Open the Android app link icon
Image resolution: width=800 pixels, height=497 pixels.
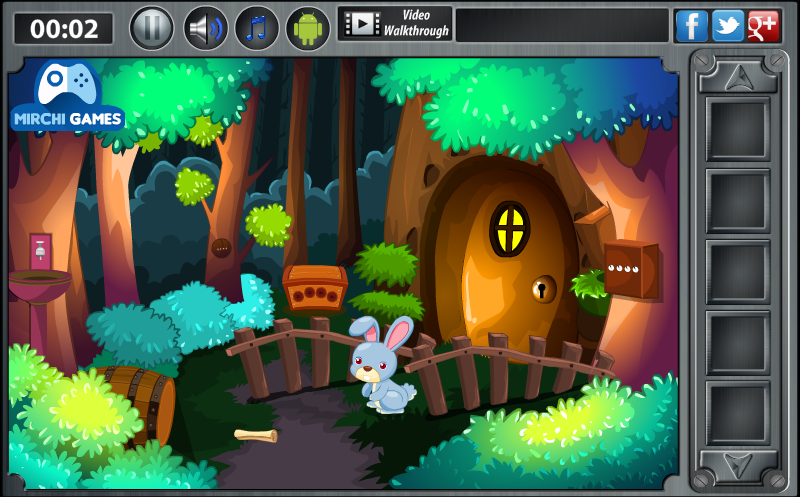click(308, 28)
